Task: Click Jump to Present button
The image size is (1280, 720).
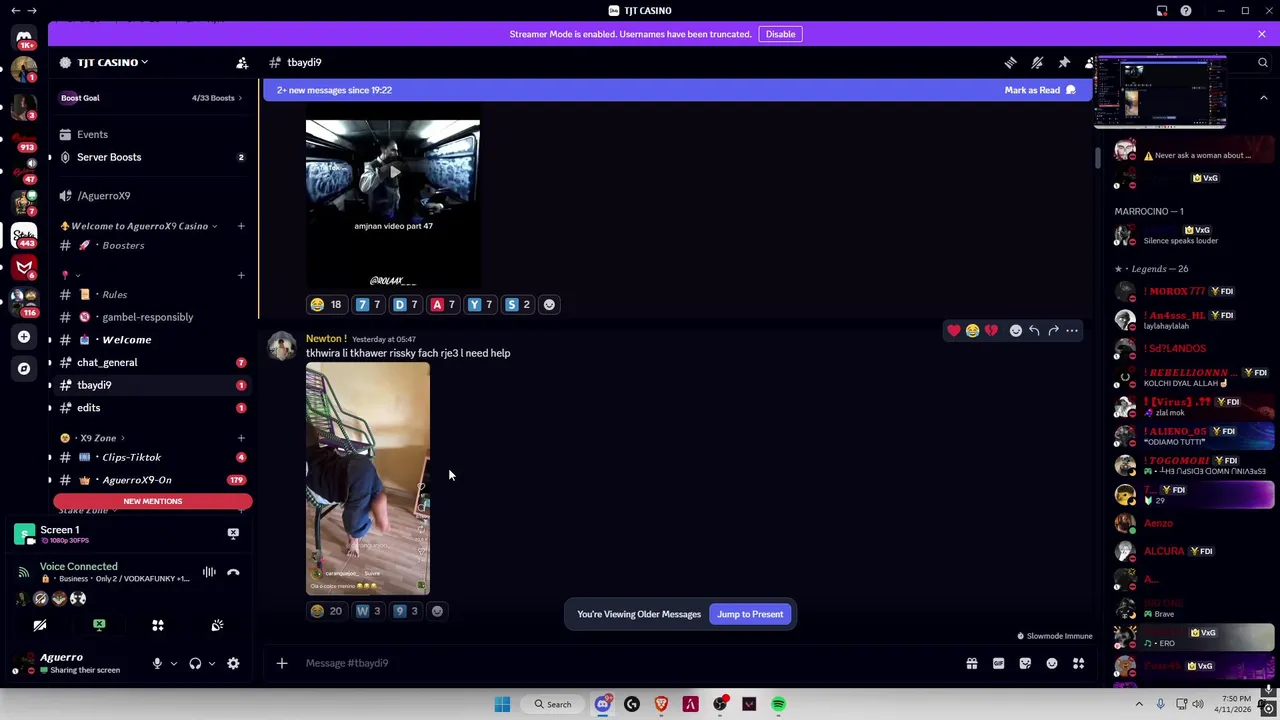Action: [x=750, y=614]
